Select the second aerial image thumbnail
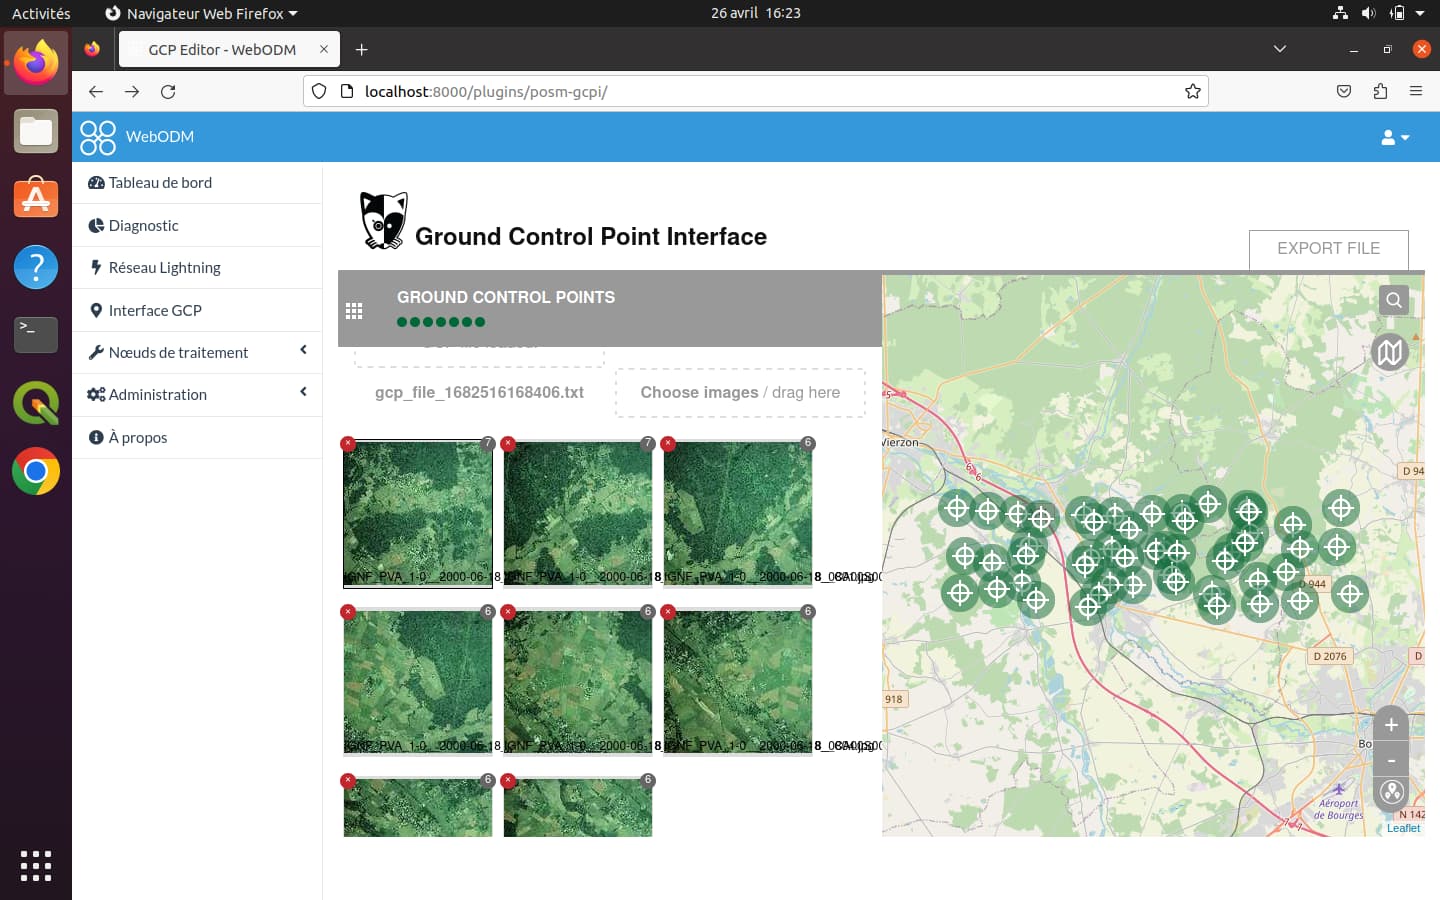Screen dimensions: 1440x900 578,512
